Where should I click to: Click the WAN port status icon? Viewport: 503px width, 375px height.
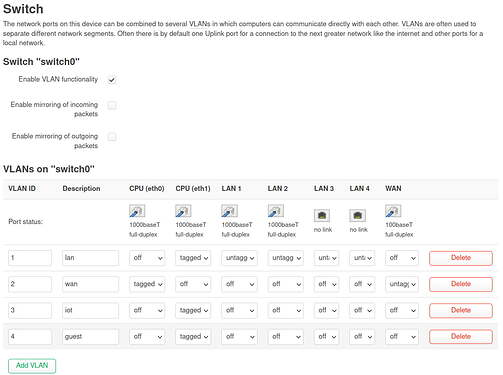tap(393, 211)
